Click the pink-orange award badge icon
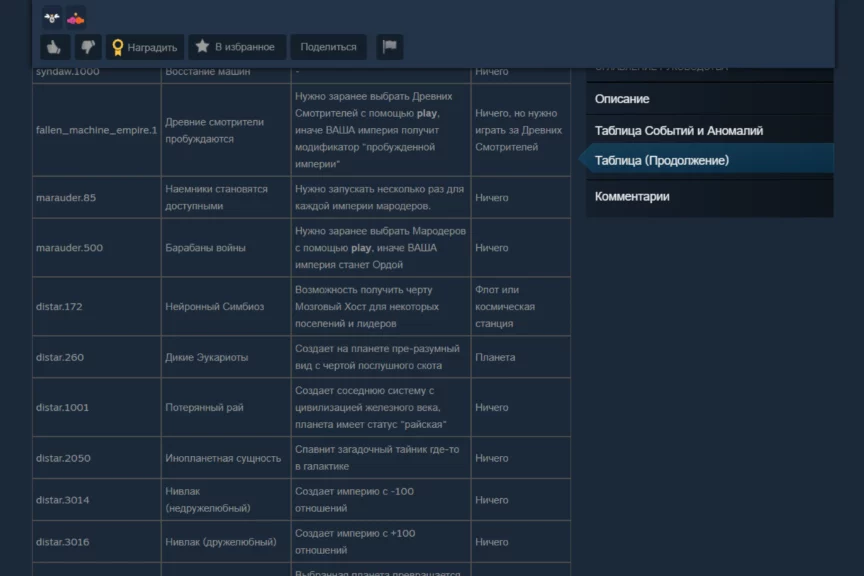Screen dimensions: 864x576 (76, 17)
